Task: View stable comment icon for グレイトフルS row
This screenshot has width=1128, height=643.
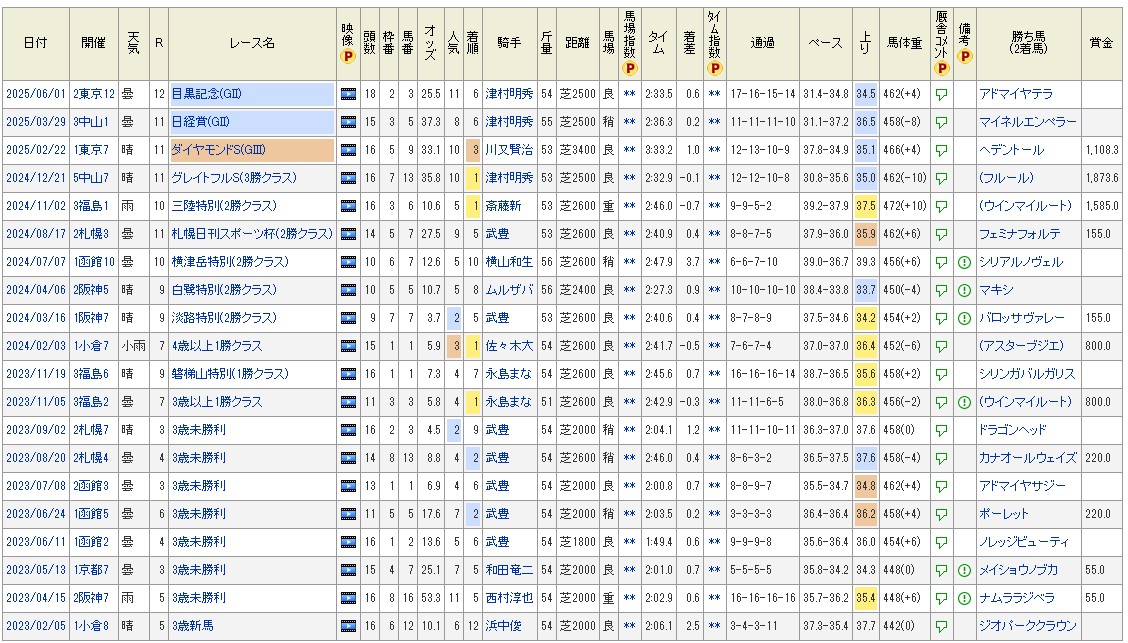Action: pyautogui.click(x=941, y=178)
